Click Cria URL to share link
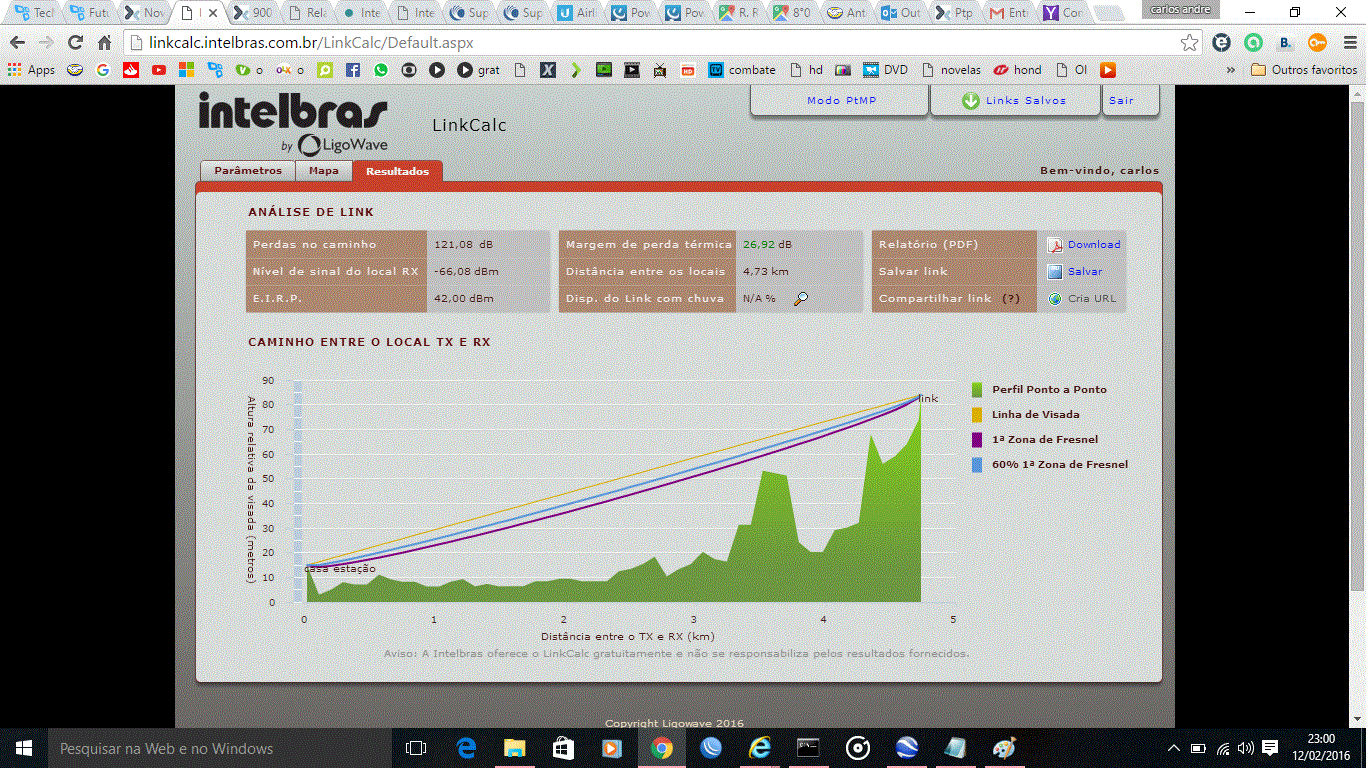This screenshot has height=768, width=1366. (x=1091, y=299)
